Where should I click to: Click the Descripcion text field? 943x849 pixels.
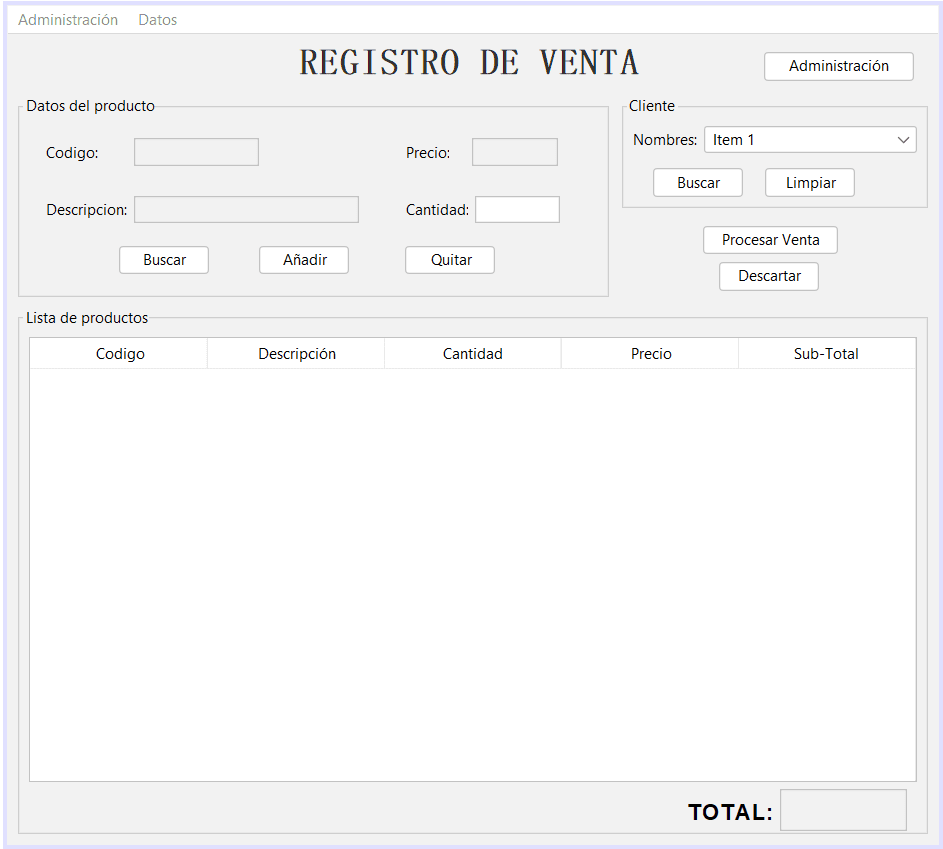click(246, 209)
